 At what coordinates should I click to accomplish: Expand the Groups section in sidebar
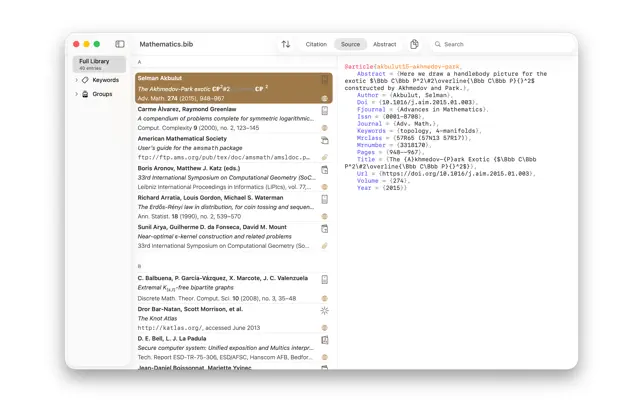click(77, 94)
